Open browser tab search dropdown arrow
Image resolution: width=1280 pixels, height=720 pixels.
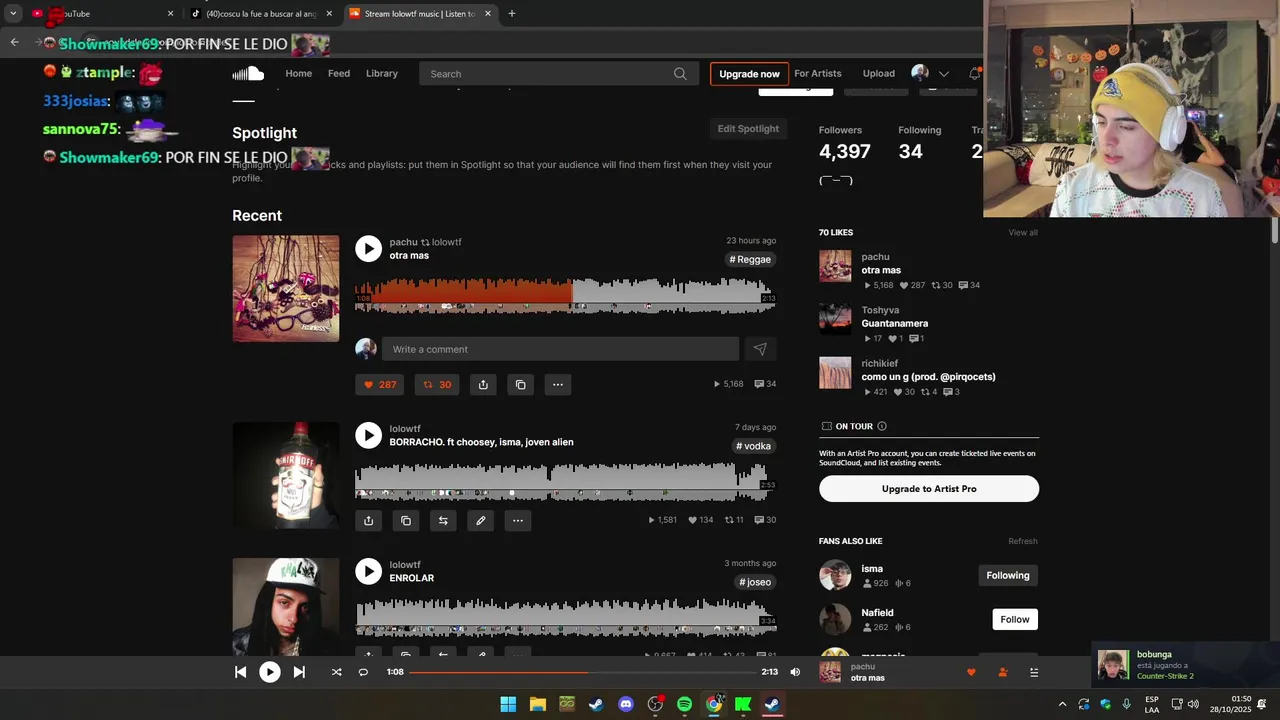click(13, 14)
